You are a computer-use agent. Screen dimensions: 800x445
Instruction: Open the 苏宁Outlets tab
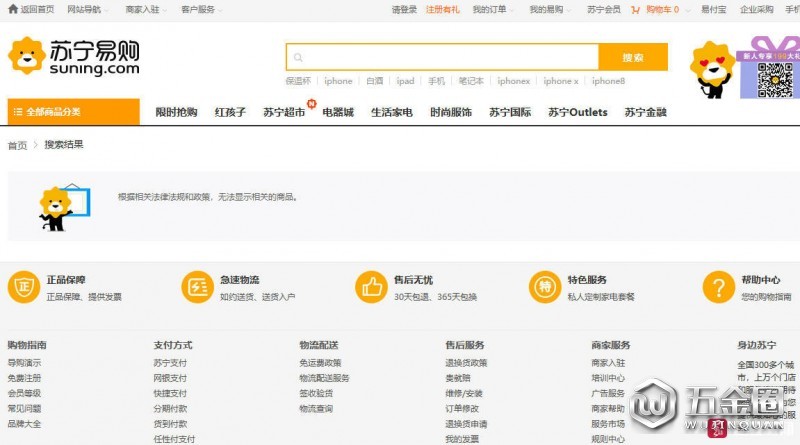tap(578, 112)
